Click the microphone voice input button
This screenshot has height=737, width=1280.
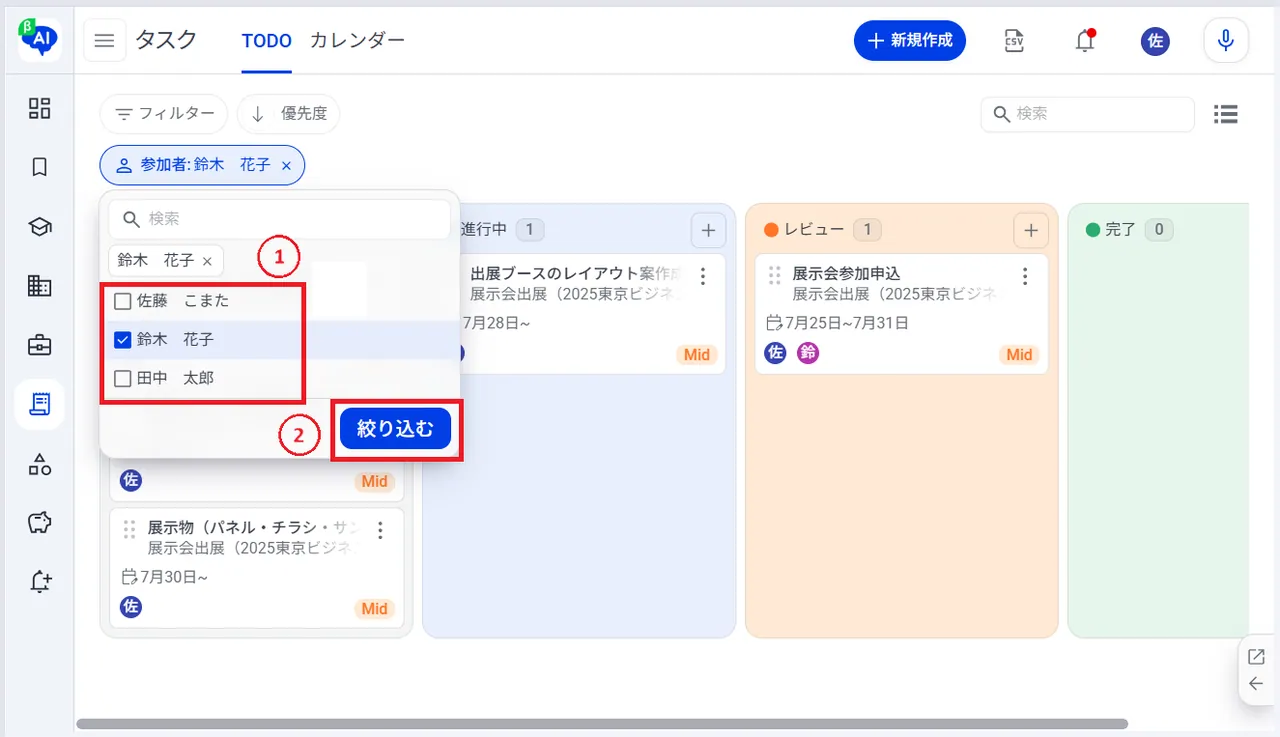pyautogui.click(x=1225, y=41)
